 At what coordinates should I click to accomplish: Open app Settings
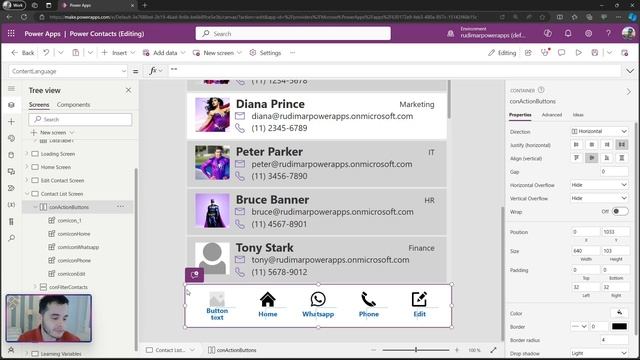click(x=265, y=53)
